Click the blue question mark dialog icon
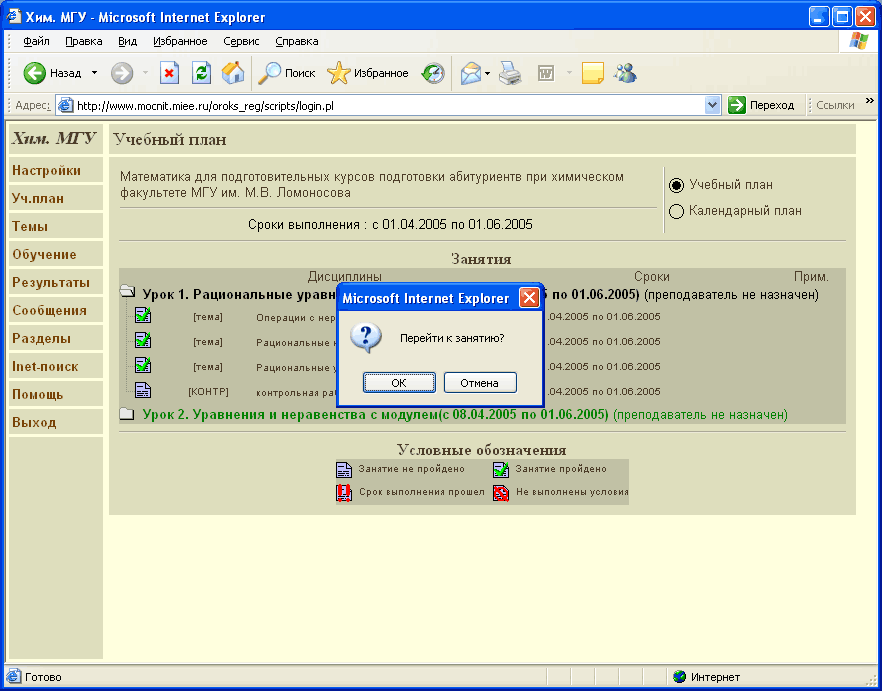The width and height of the screenshot is (882, 691). [366, 338]
